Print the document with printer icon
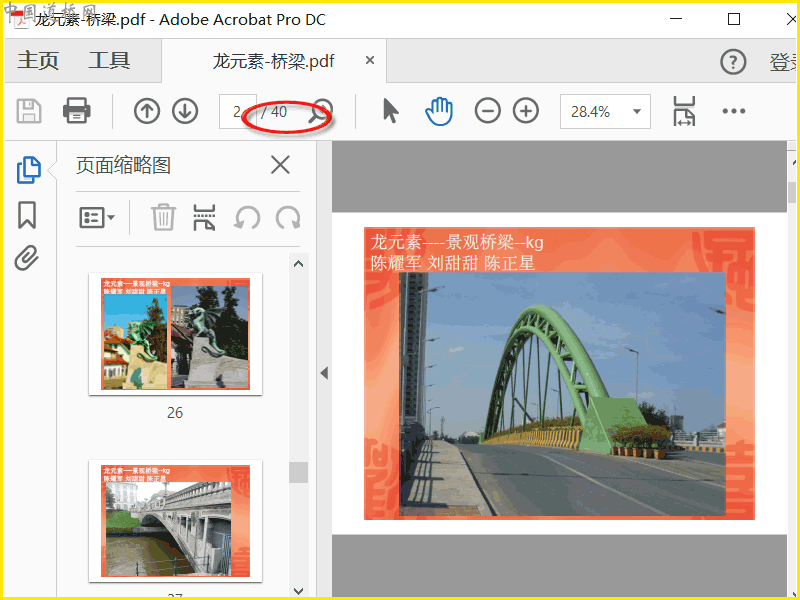 pos(77,111)
